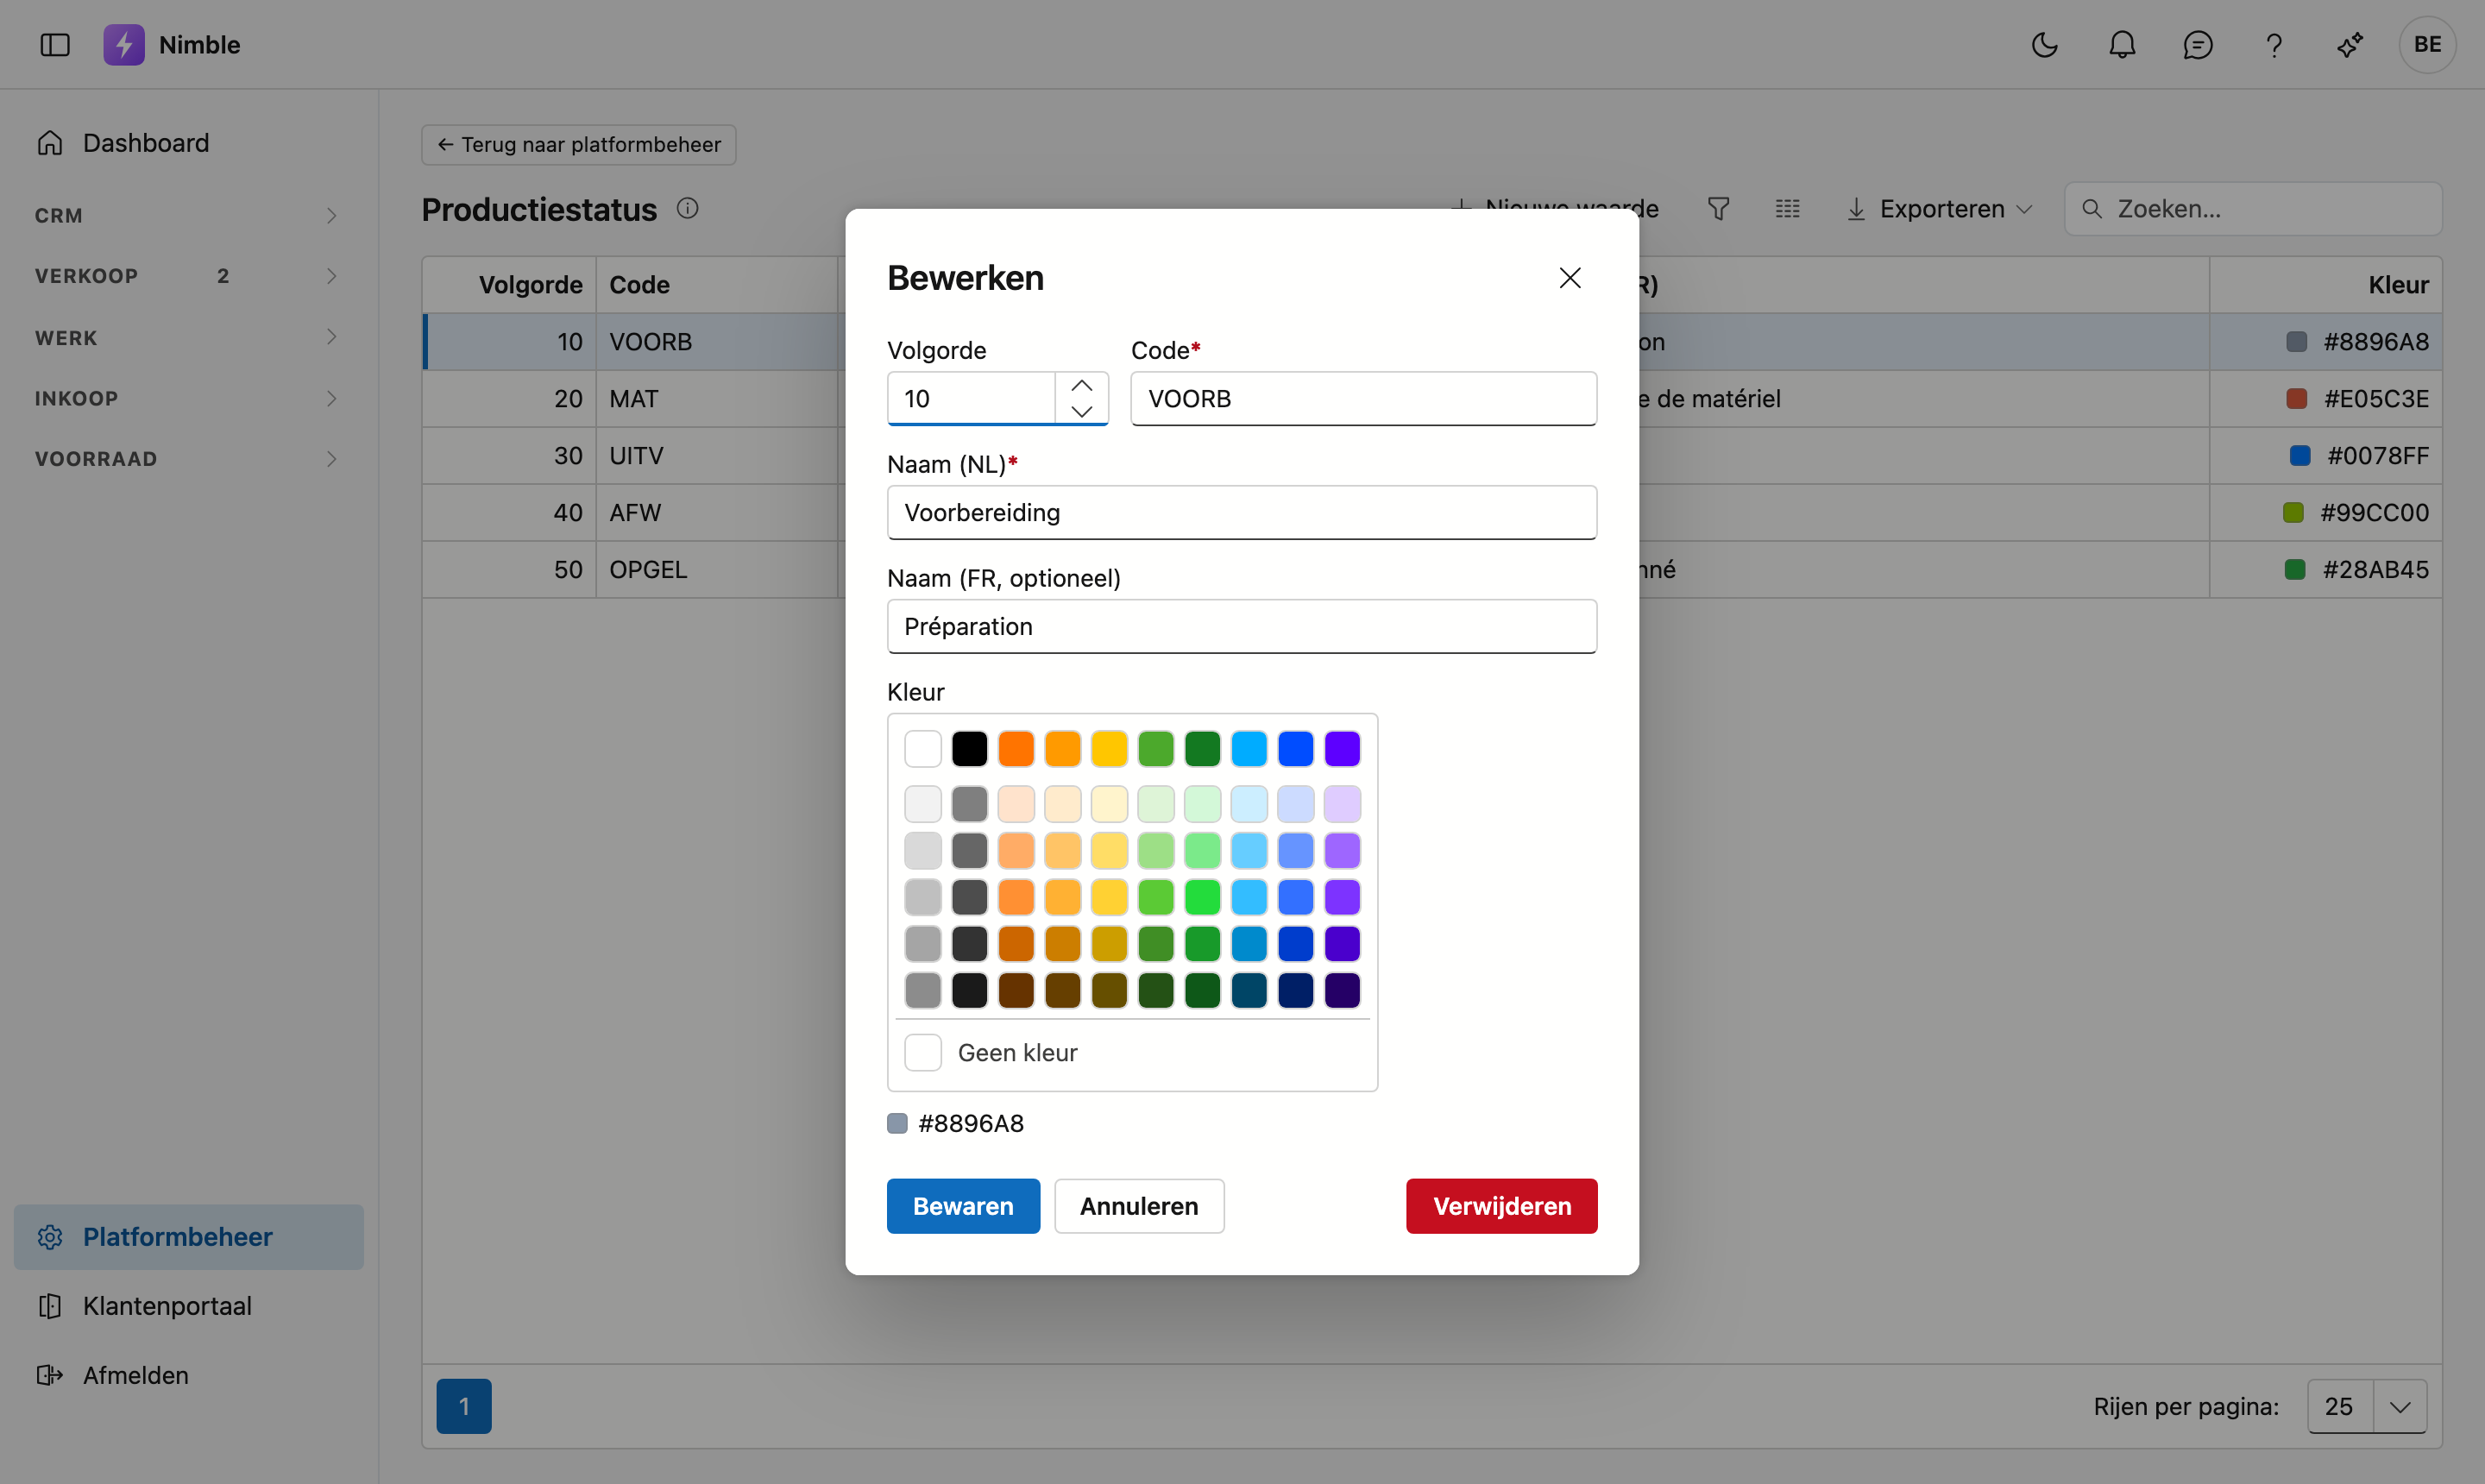Image resolution: width=2485 pixels, height=1484 pixels.
Task: Click the Zoeken search field
Action: [2254, 209]
